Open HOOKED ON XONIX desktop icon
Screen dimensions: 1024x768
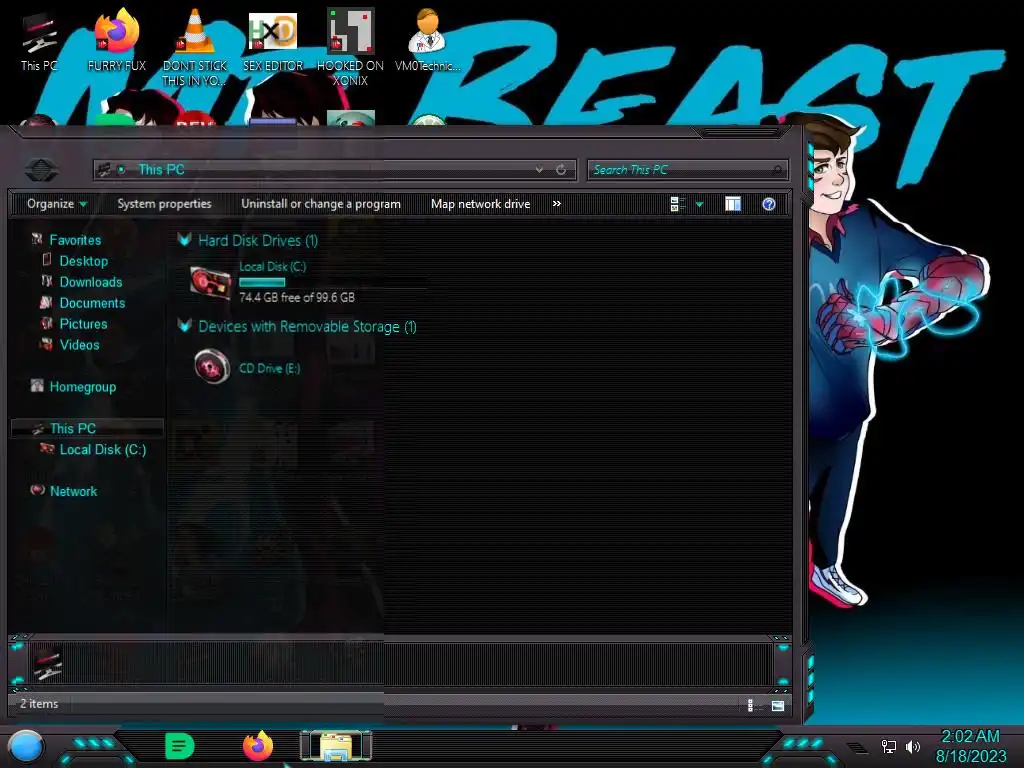(350, 48)
